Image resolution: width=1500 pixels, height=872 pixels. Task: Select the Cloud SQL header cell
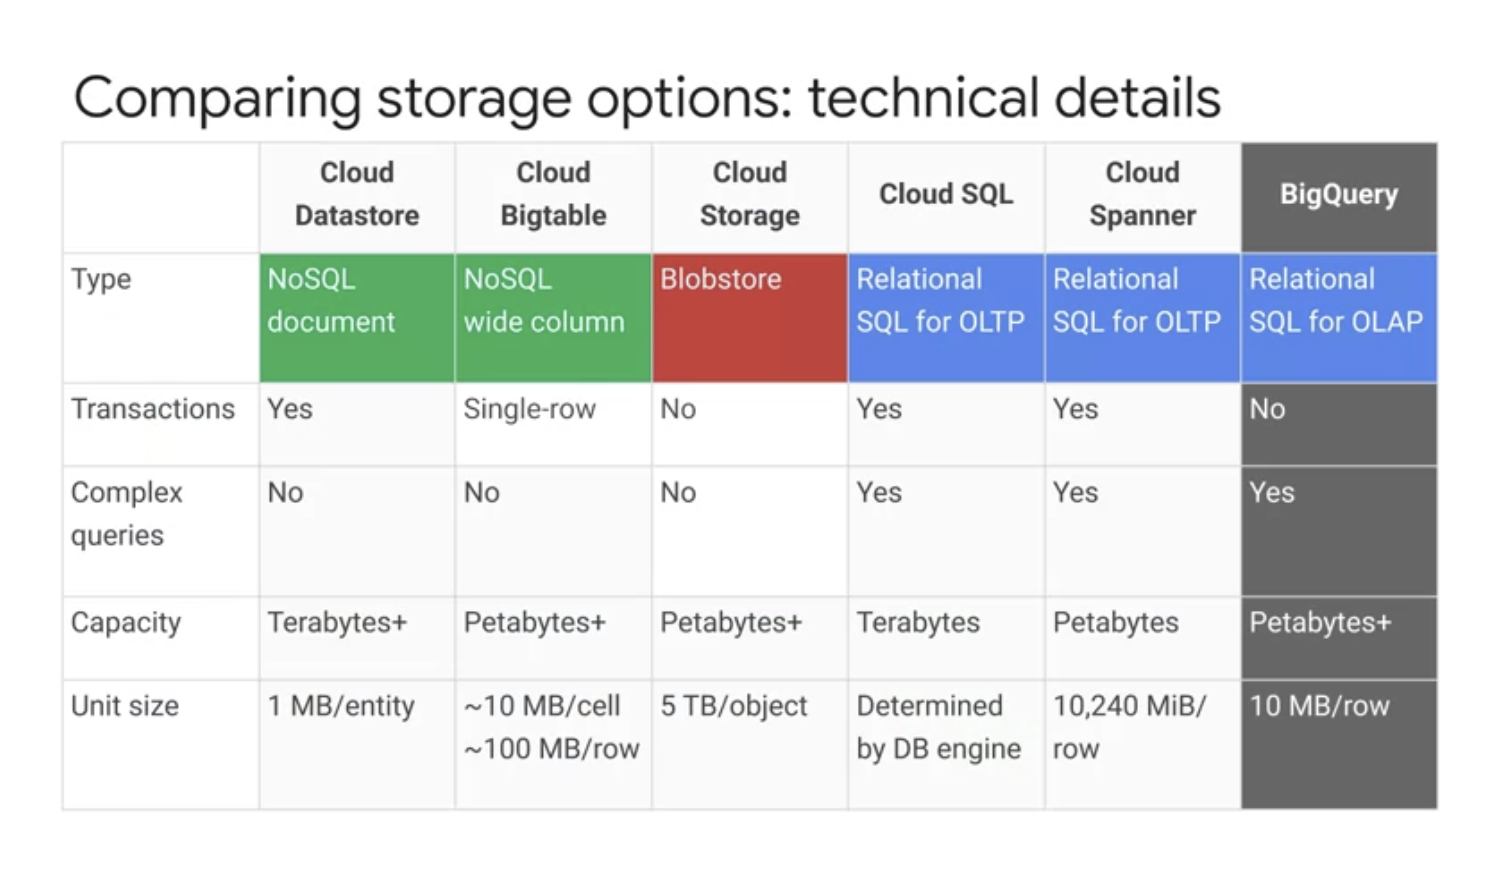pos(946,195)
